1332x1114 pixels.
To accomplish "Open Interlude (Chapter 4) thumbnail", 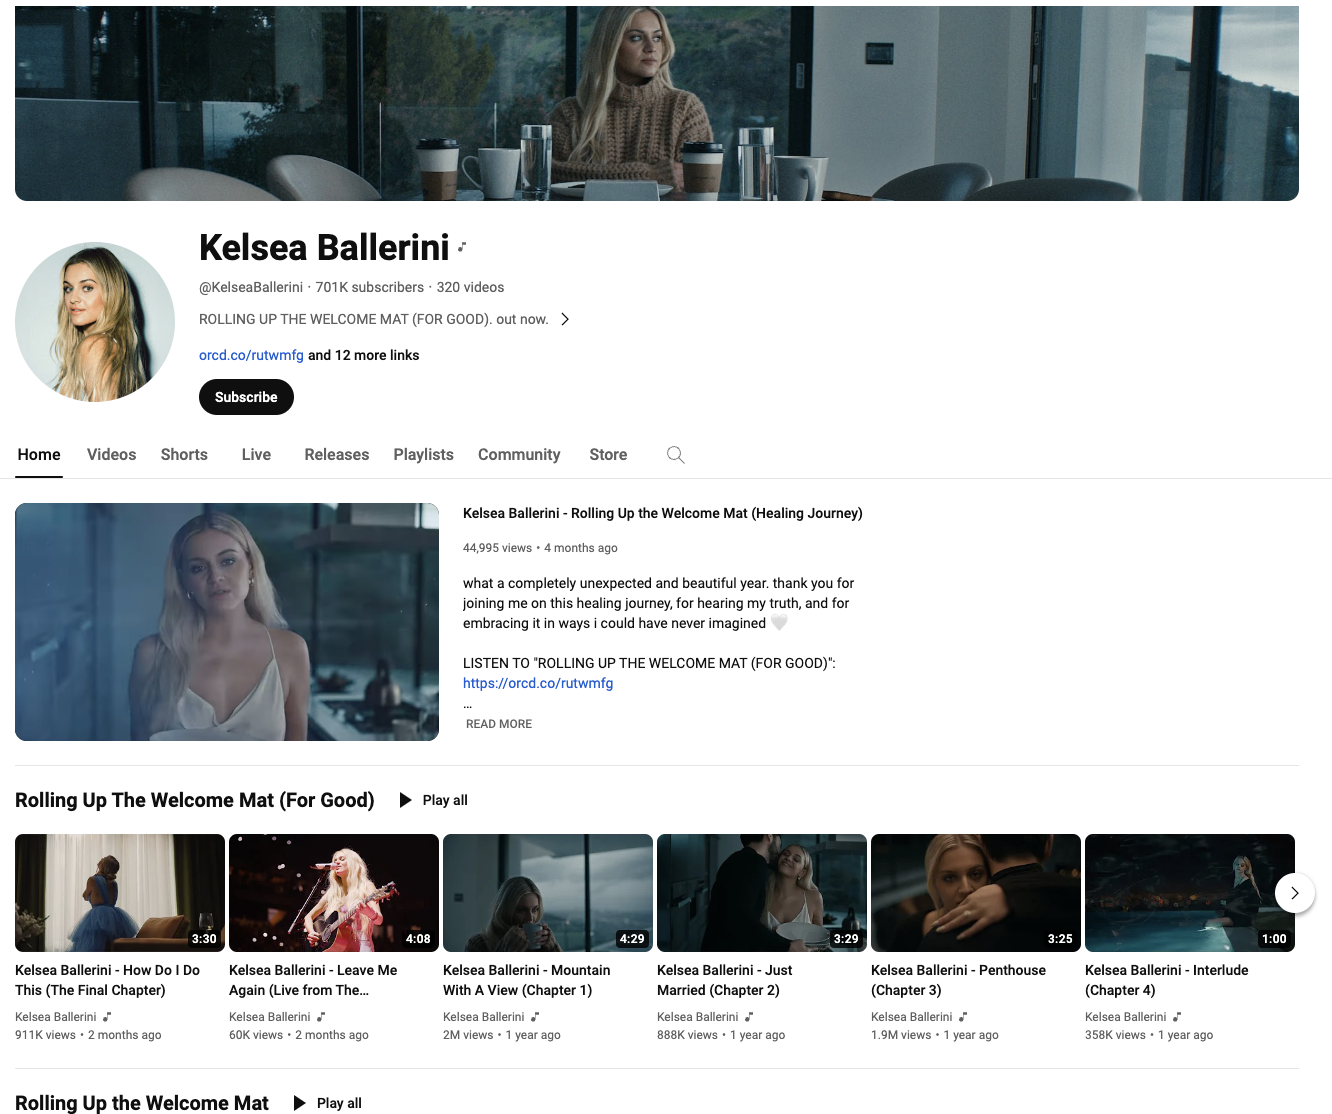I will pos(1190,893).
